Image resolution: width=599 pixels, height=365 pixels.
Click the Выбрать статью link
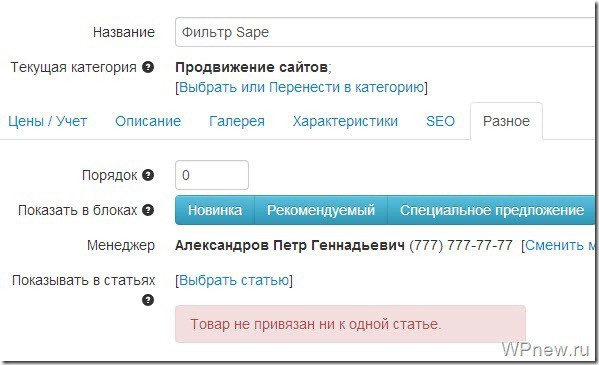(x=234, y=280)
